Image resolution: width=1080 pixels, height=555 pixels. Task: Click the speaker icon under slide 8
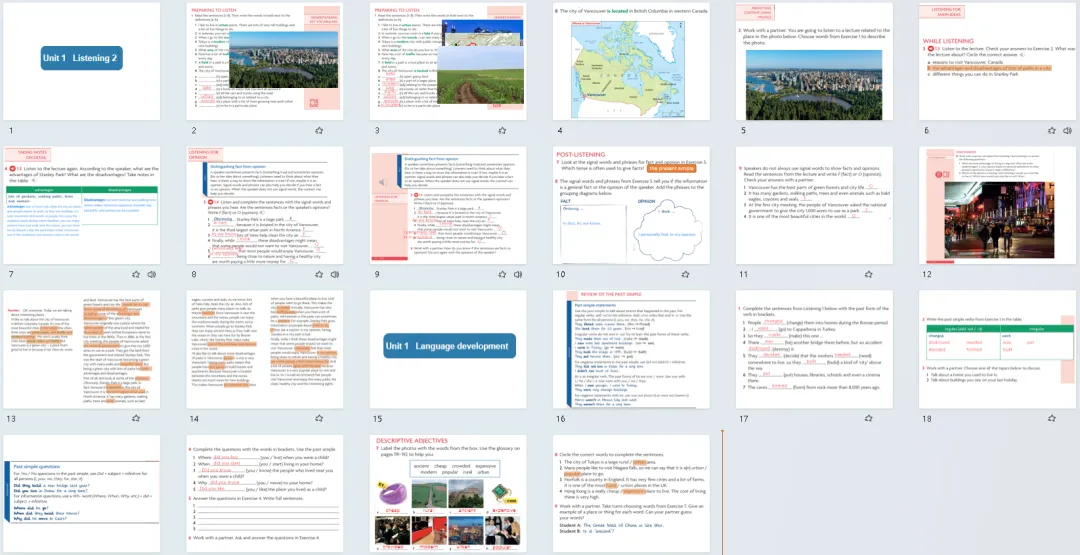335,274
